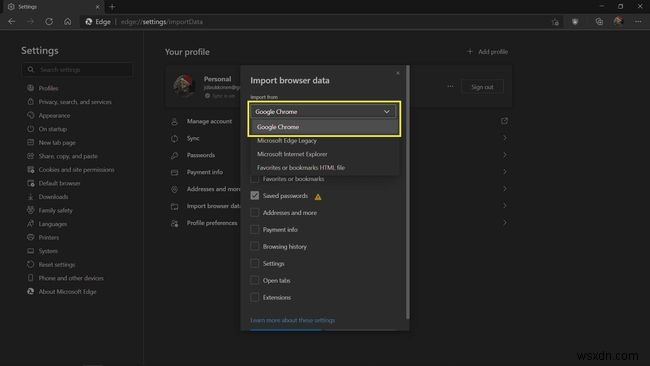Toggle the Favorites or bookmarks checkbox
The height and width of the screenshot is (366, 650).
(255, 179)
